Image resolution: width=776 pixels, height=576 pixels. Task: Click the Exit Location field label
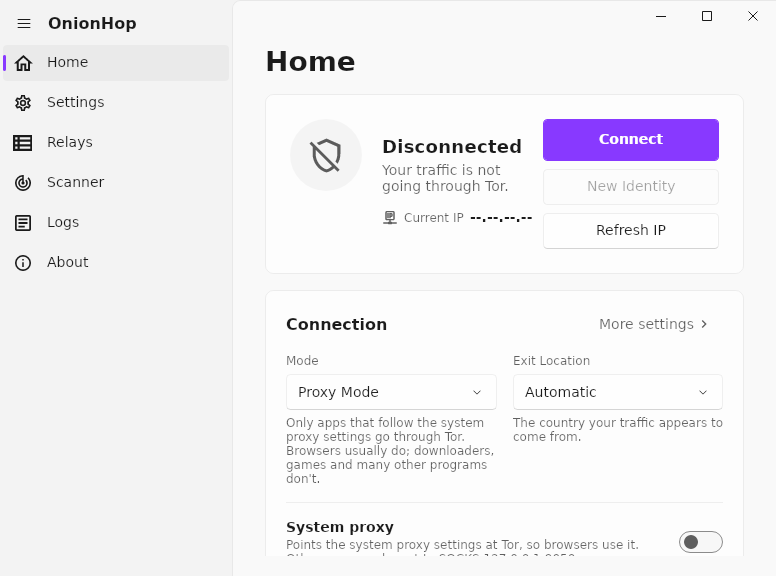(551, 361)
